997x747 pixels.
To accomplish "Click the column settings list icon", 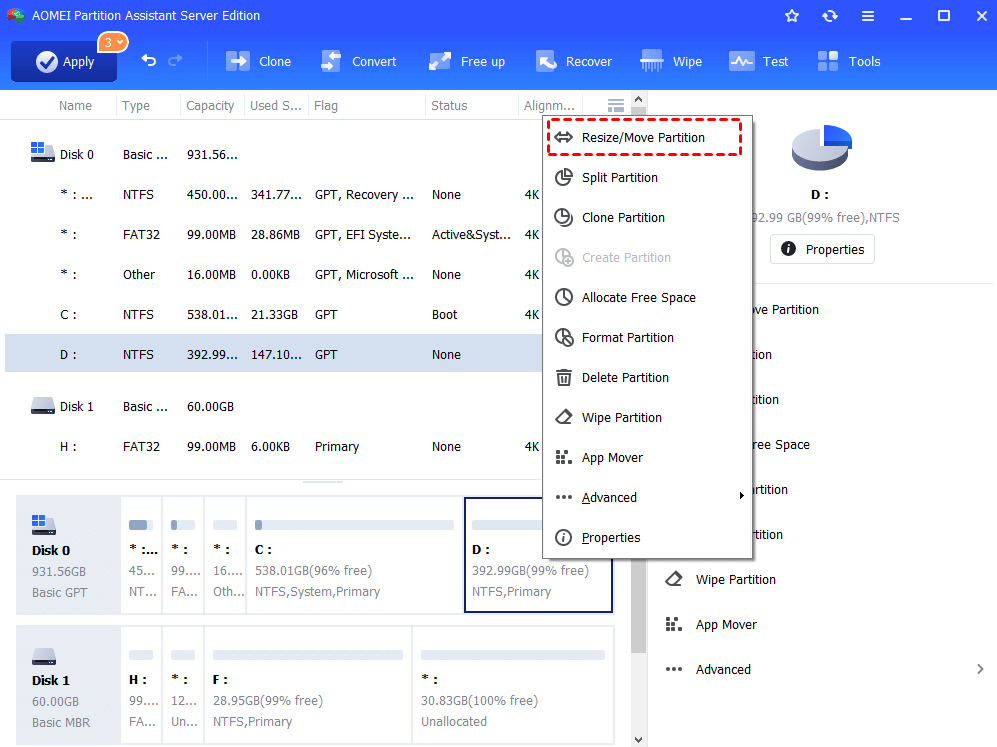I will click(x=615, y=105).
